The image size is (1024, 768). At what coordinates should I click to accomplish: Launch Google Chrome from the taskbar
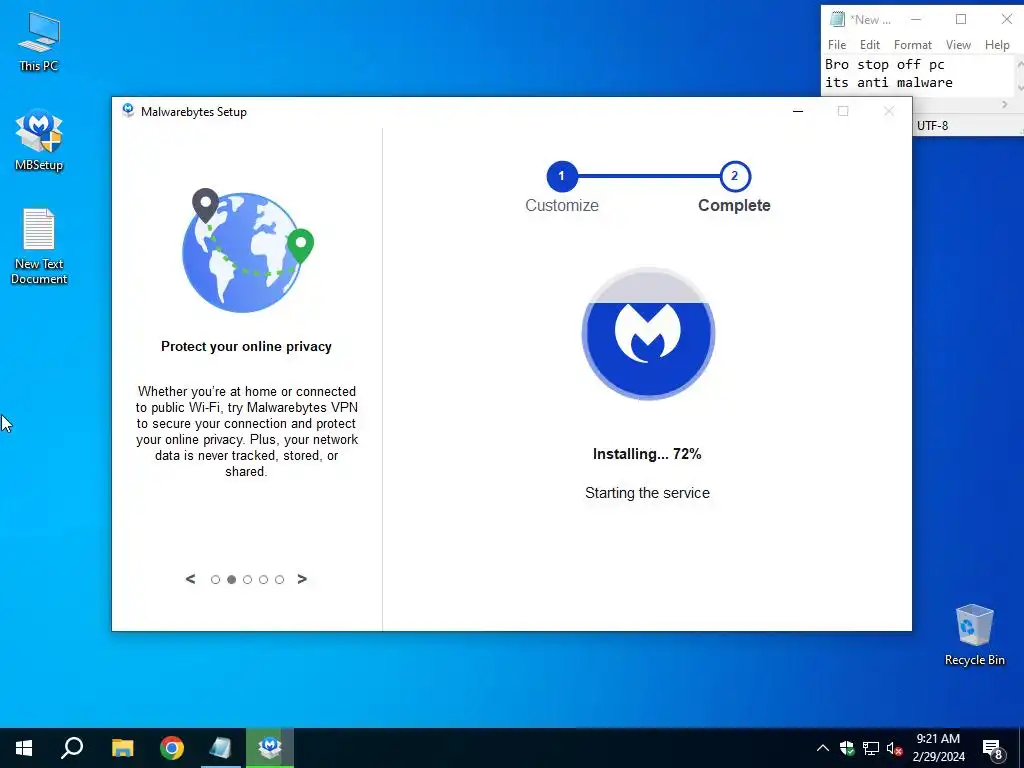click(172, 748)
